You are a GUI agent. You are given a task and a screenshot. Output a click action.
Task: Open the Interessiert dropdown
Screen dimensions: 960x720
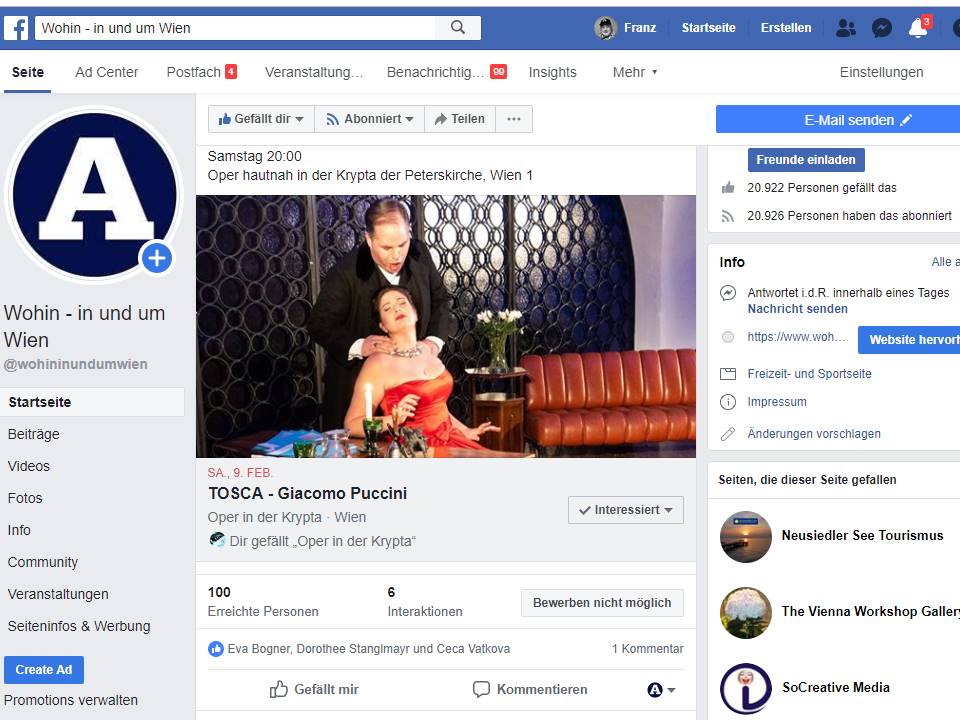pyautogui.click(x=626, y=510)
